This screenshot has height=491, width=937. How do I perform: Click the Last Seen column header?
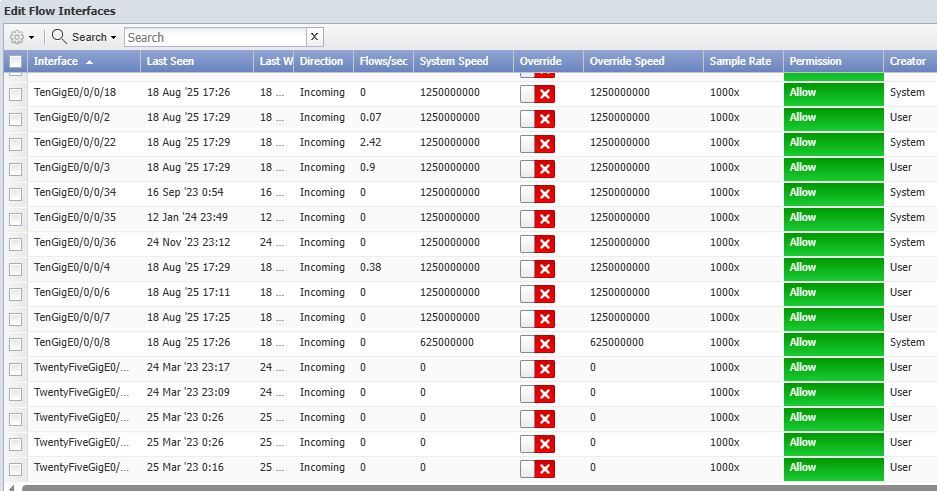[x=170, y=62]
